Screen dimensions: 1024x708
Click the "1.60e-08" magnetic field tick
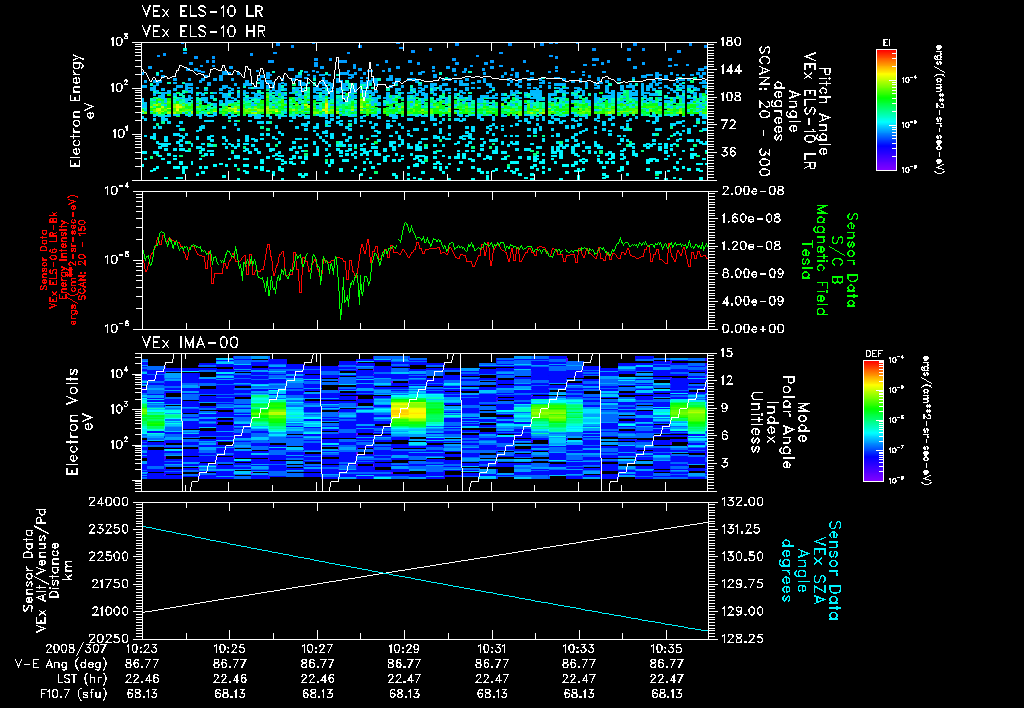[752, 219]
